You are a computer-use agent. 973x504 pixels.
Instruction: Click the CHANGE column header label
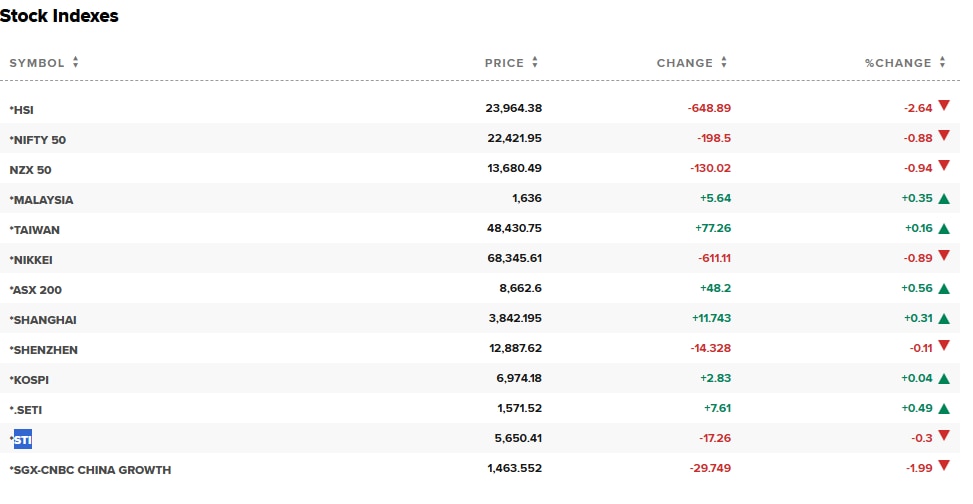684,63
